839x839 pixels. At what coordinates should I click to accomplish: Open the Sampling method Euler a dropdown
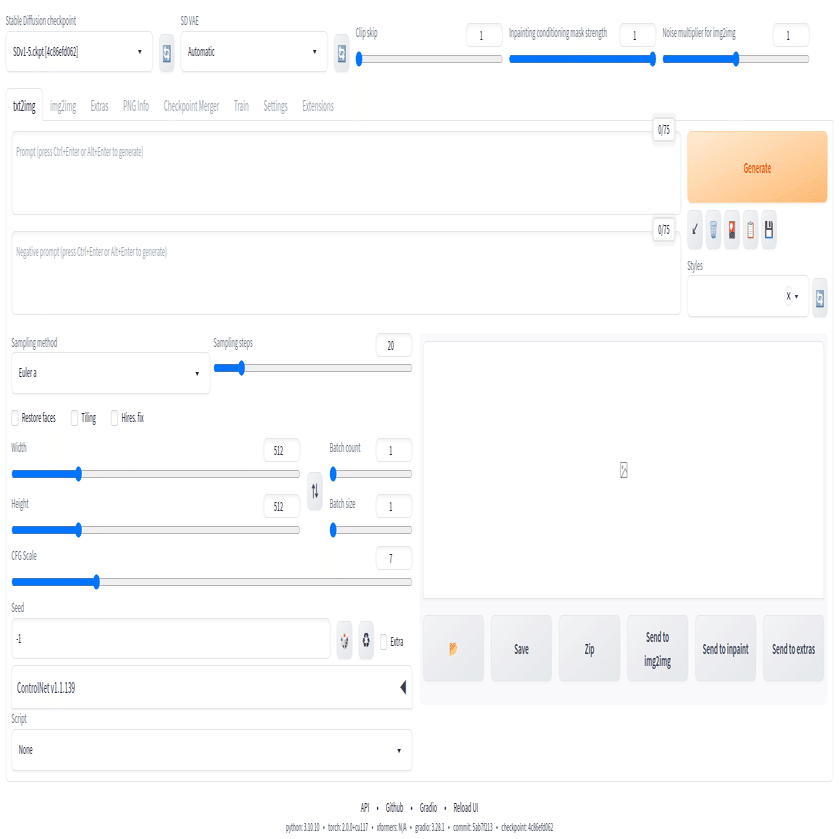[x=111, y=373]
